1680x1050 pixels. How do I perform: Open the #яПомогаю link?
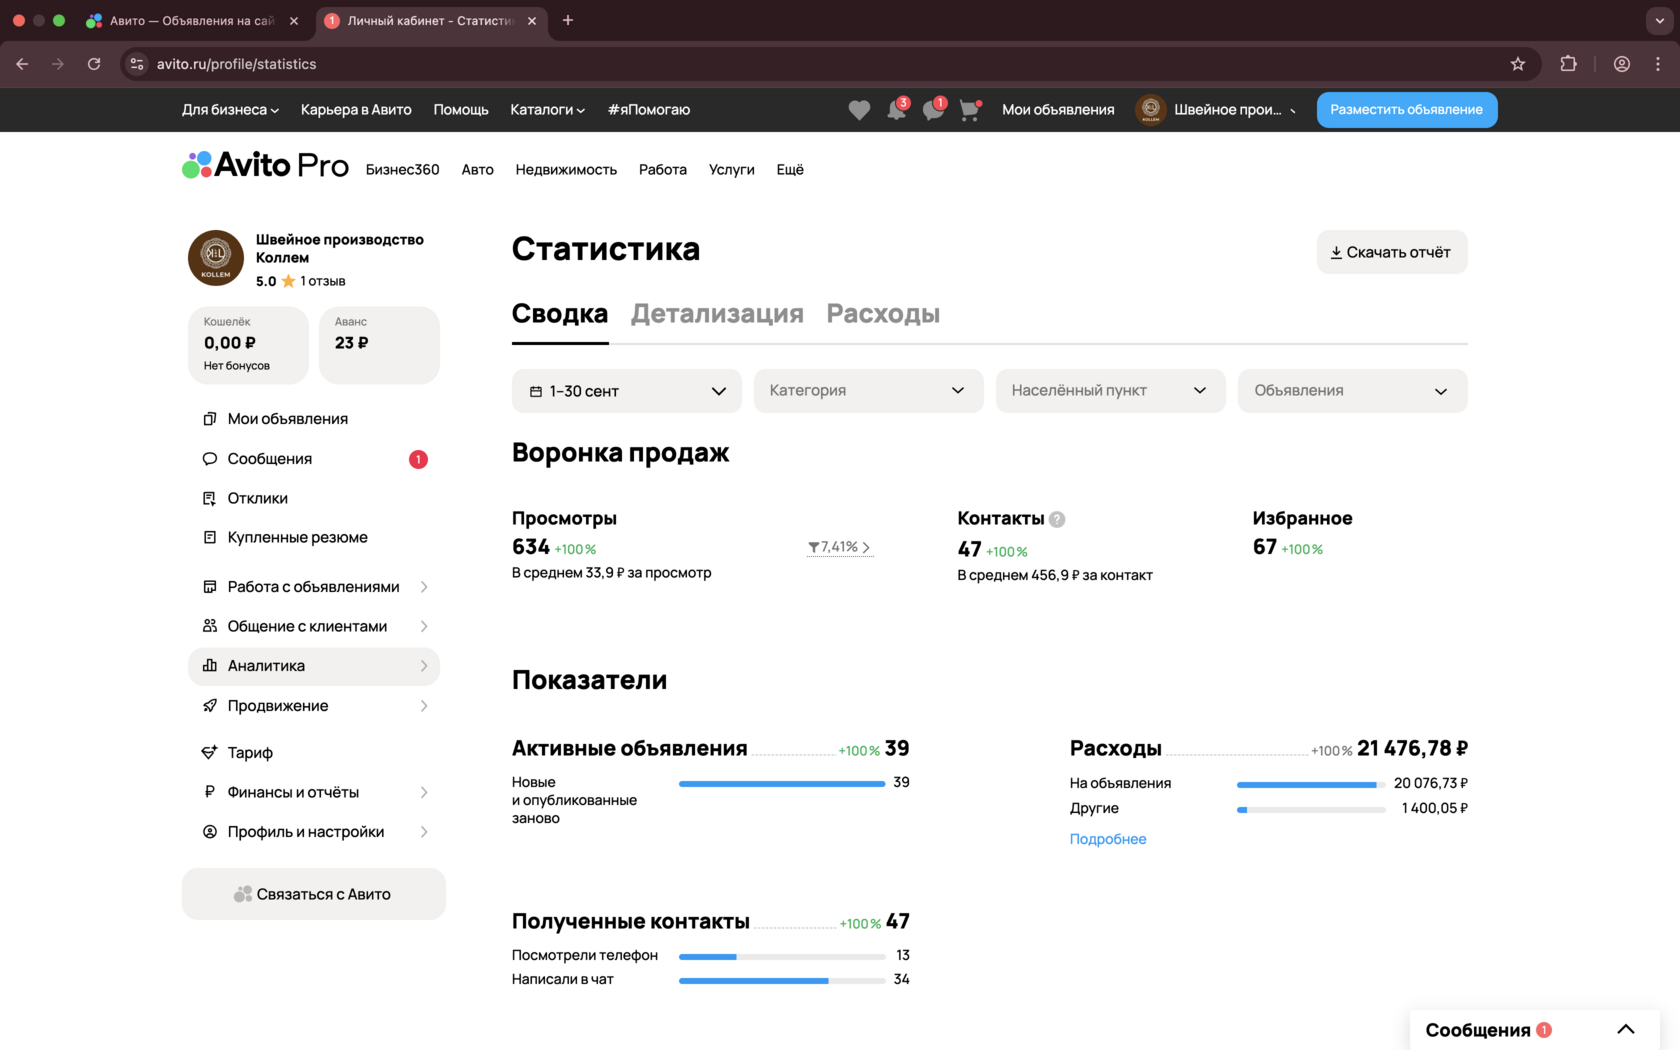(649, 110)
